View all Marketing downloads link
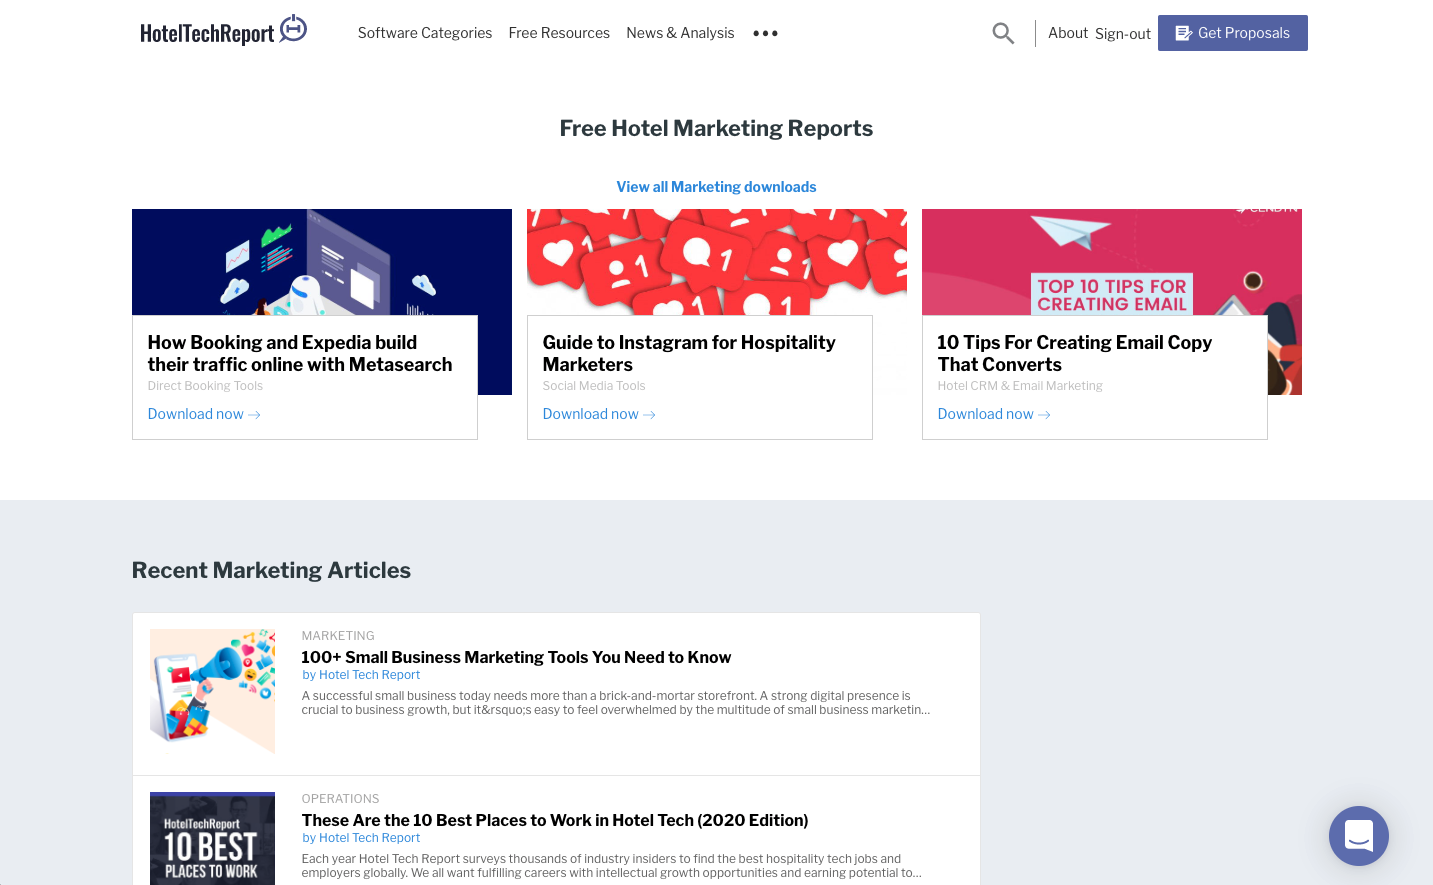Screen dimensions: 1433x885 pos(716,187)
